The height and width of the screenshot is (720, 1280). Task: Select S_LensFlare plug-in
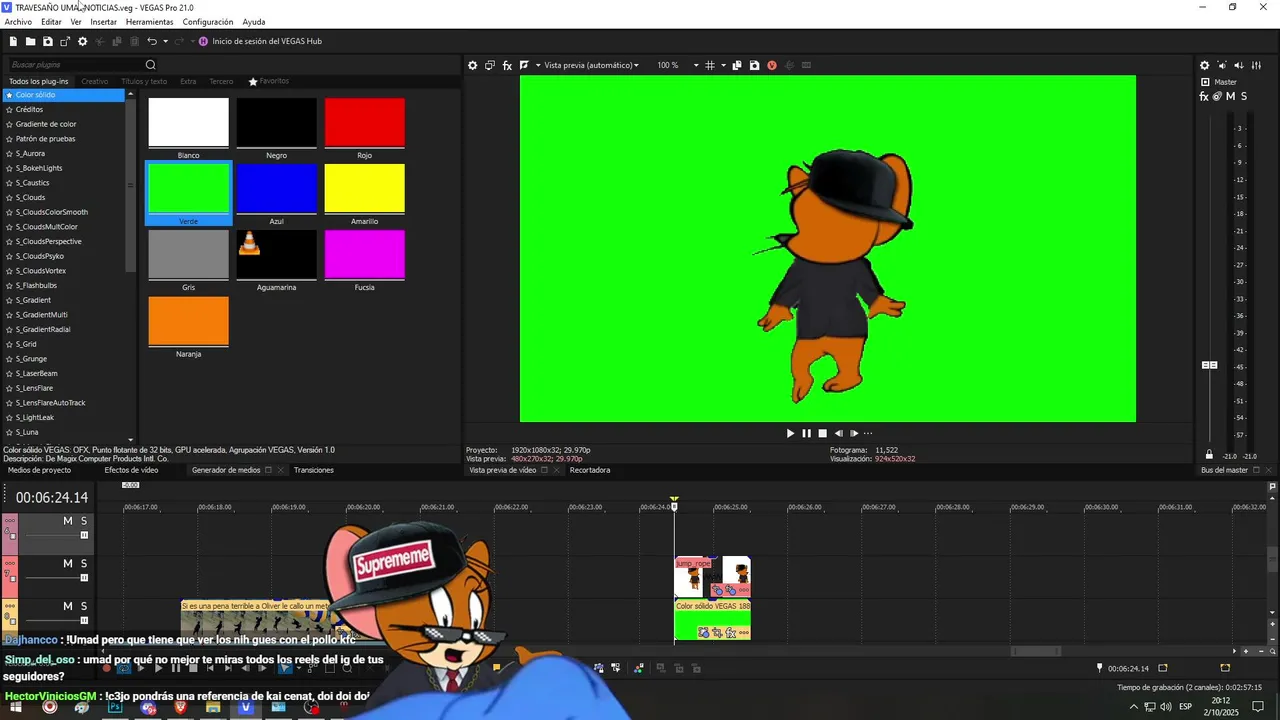coord(34,388)
